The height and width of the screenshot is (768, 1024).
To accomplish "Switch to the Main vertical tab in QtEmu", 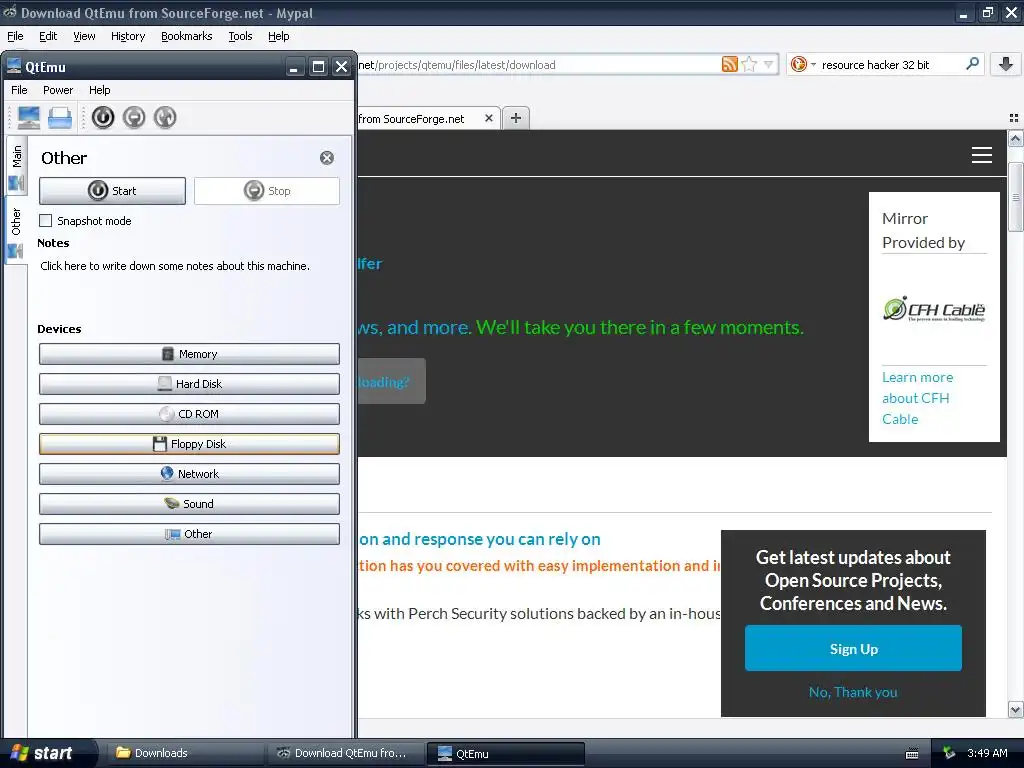I will (17, 167).
